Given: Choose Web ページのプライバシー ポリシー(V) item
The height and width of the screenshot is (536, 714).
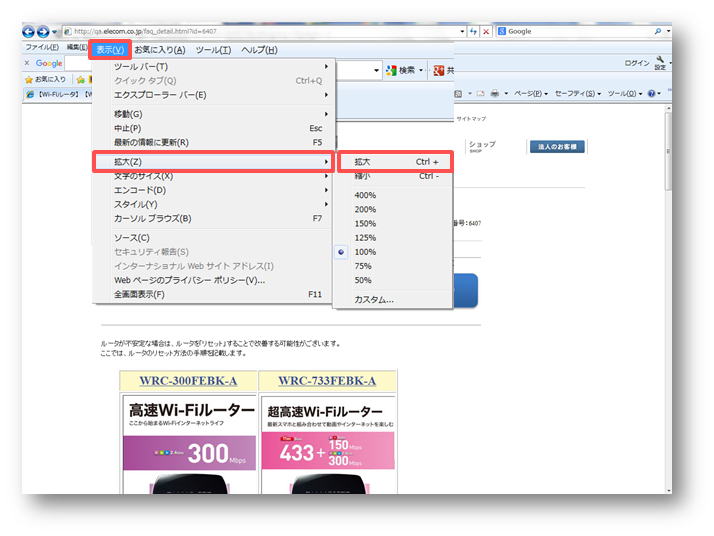Looking at the screenshot, I should 213,280.
